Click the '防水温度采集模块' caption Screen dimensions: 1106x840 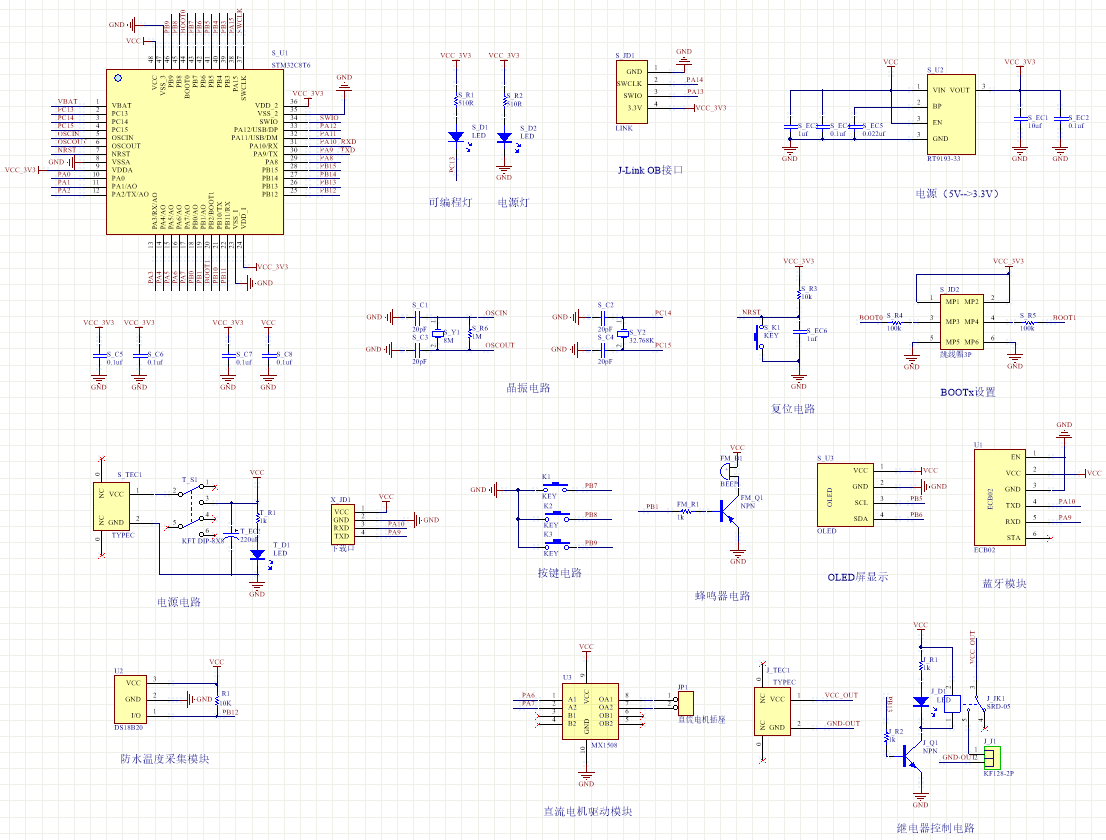pyautogui.click(x=164, y=760)
